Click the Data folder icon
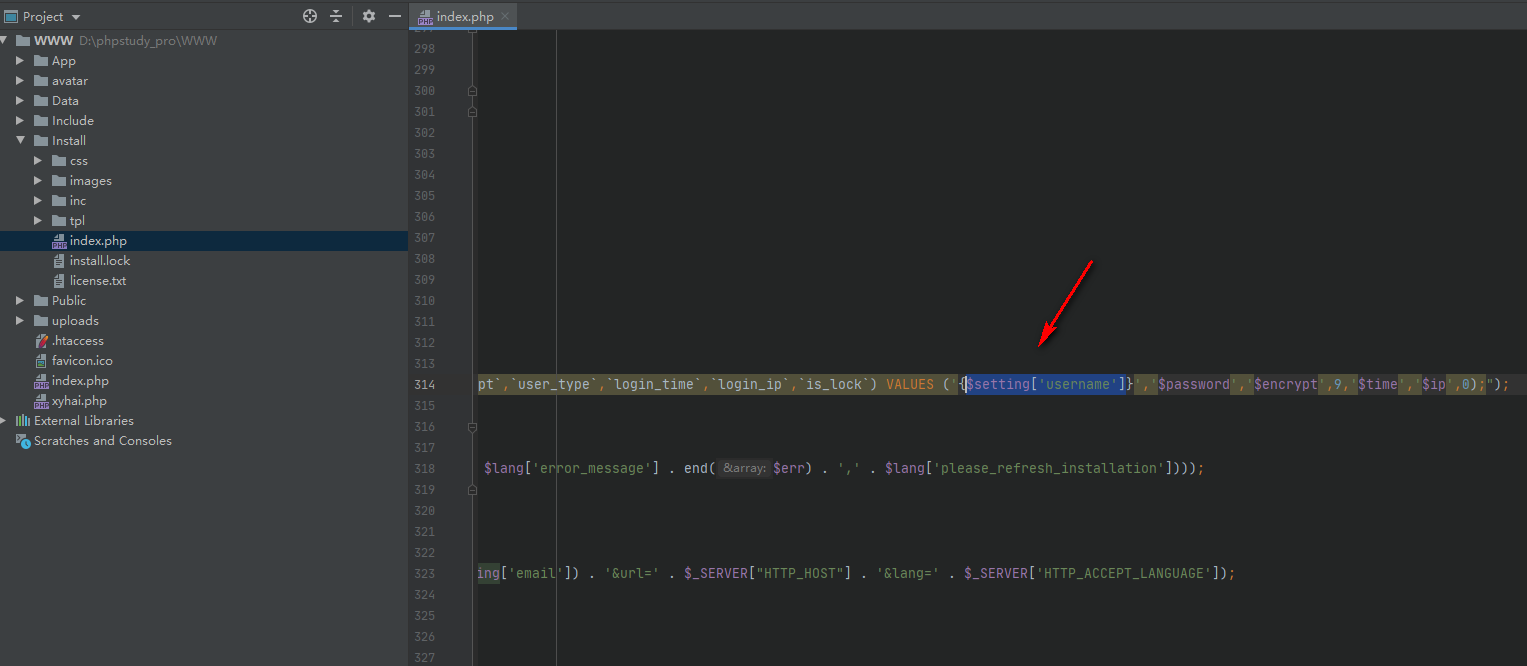The image size is (1527, 666). pos(41,101)
